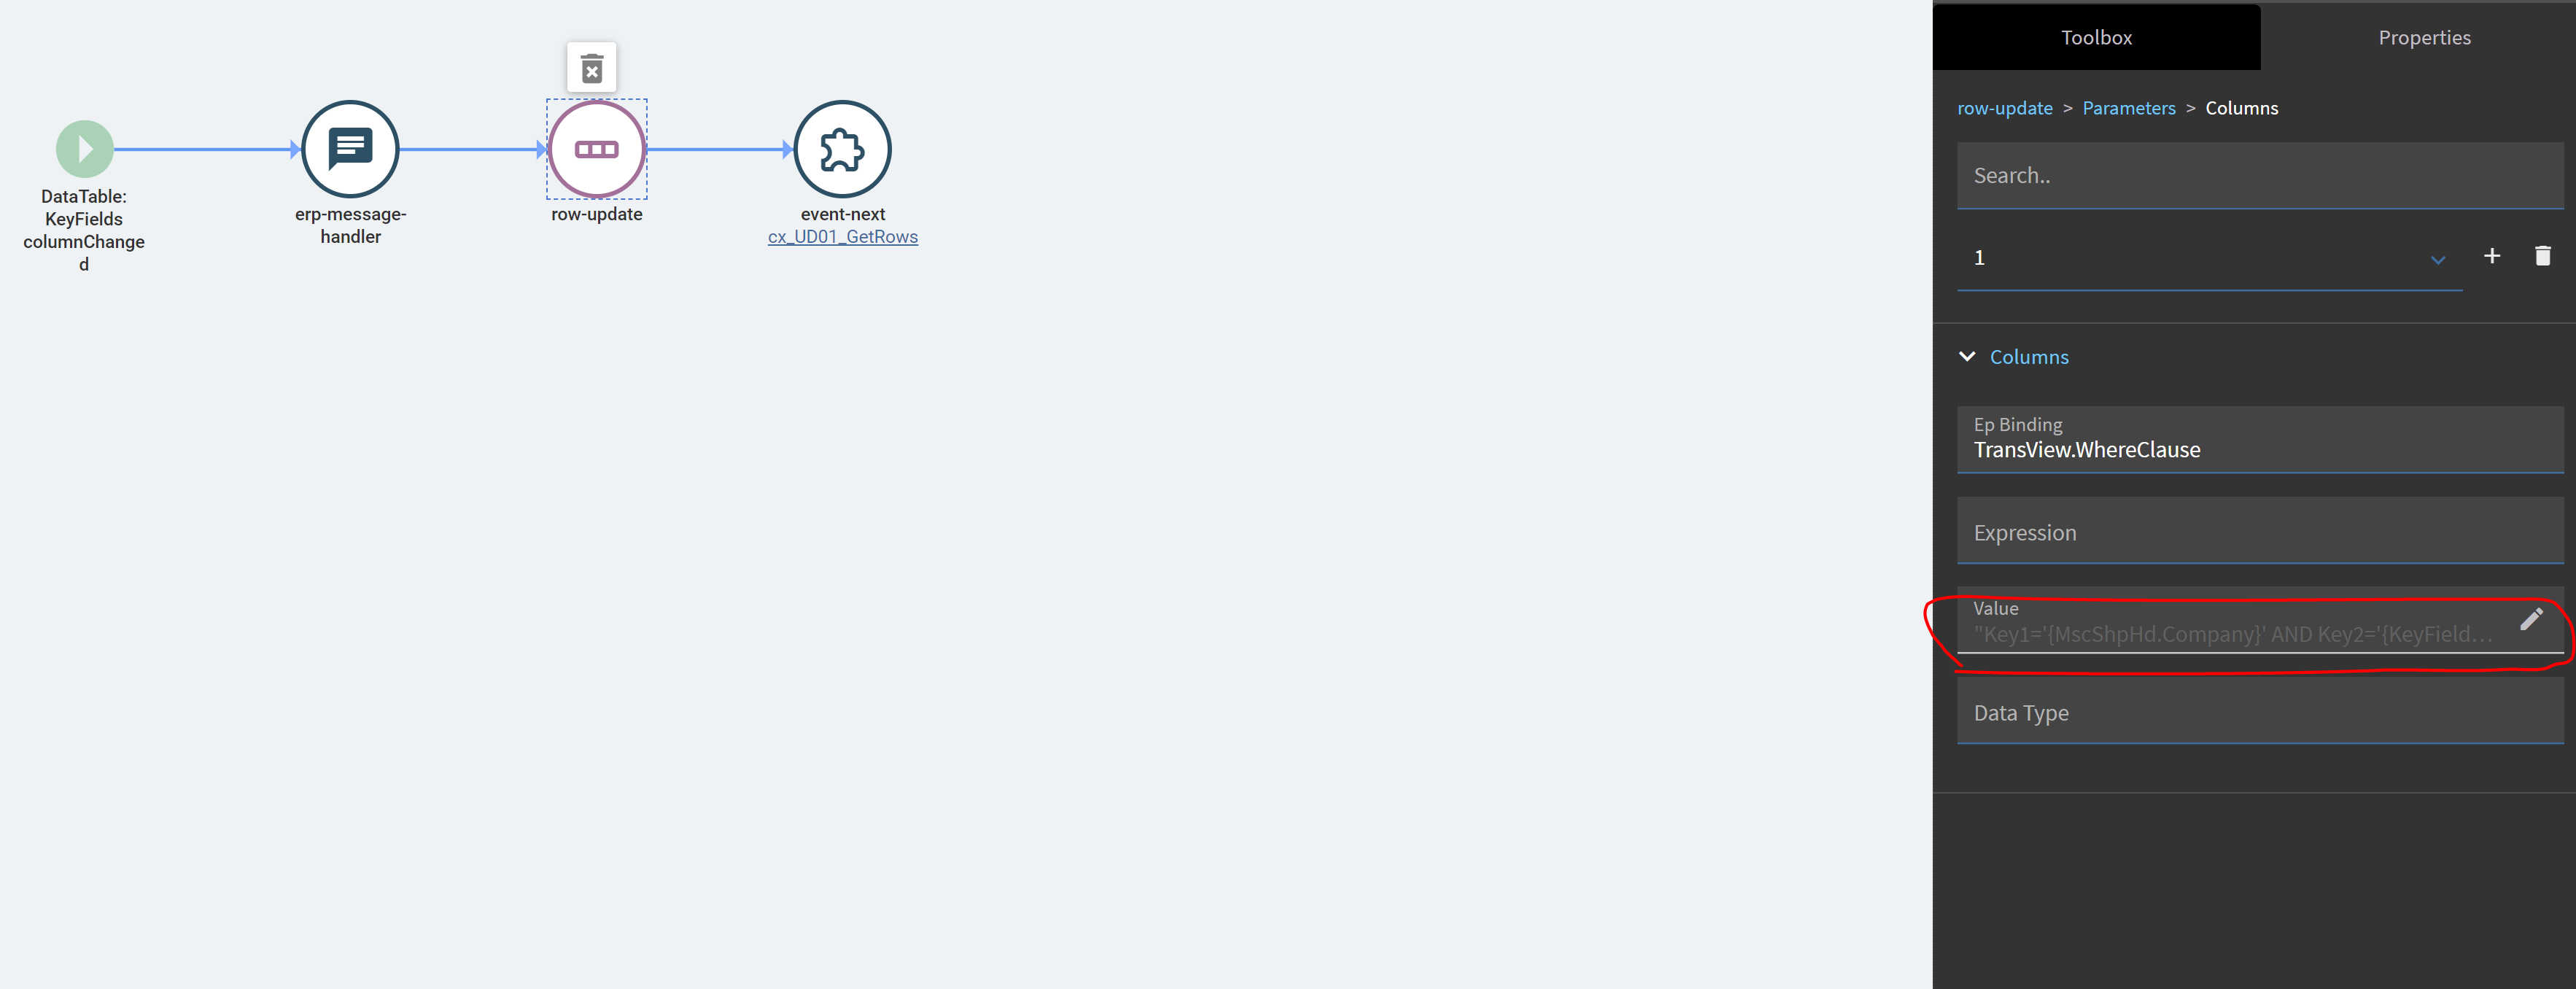Select the row-update node icon

pos(597,149)
